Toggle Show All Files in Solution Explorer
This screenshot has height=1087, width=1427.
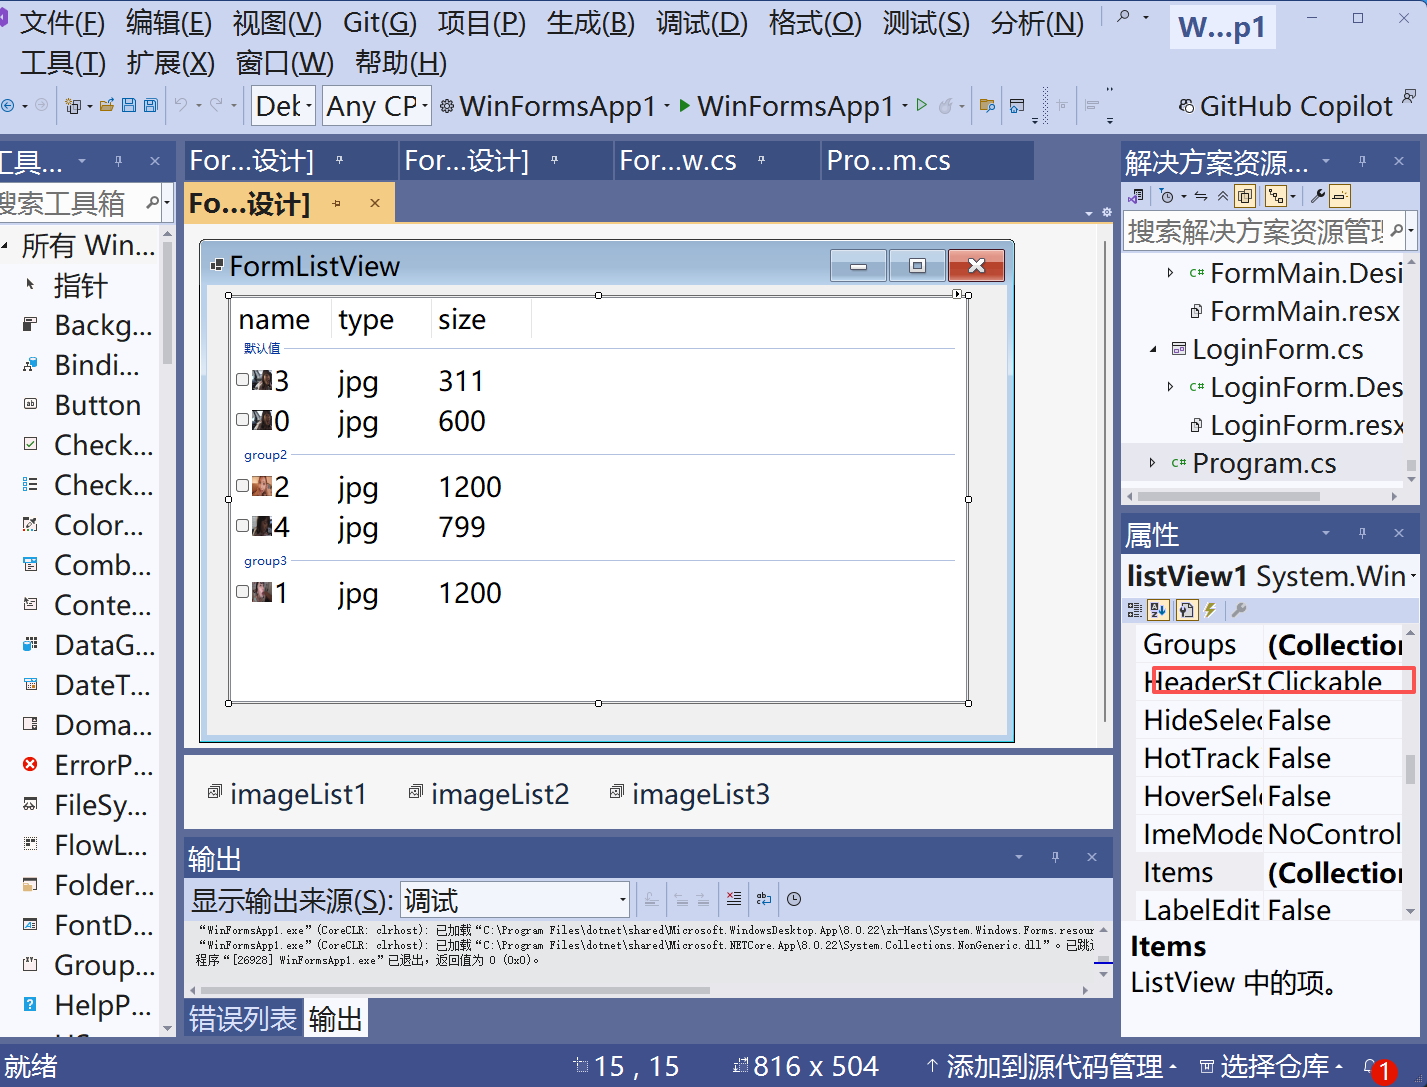pos(1245,196)
